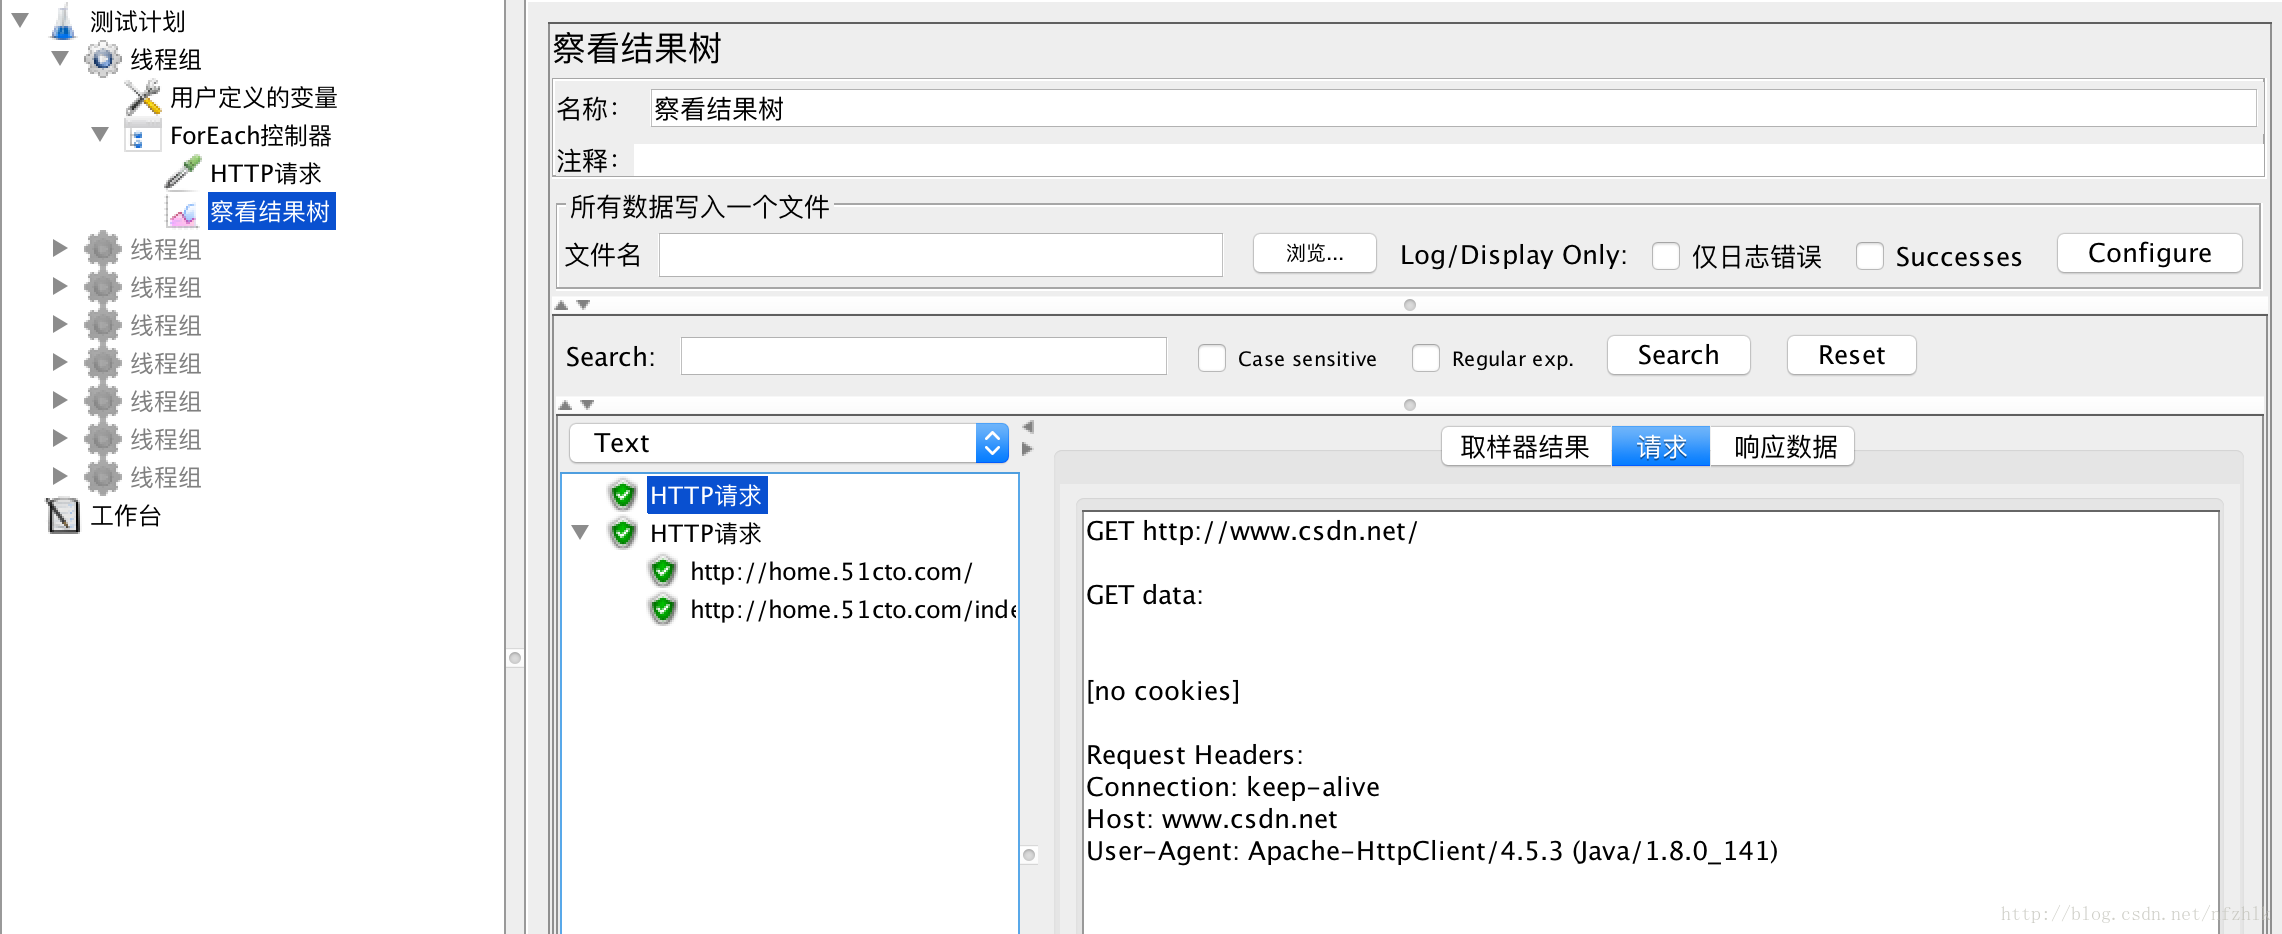Click the enabled 线程组 gear icon
Screen dimensions: 2282x934
102,59
